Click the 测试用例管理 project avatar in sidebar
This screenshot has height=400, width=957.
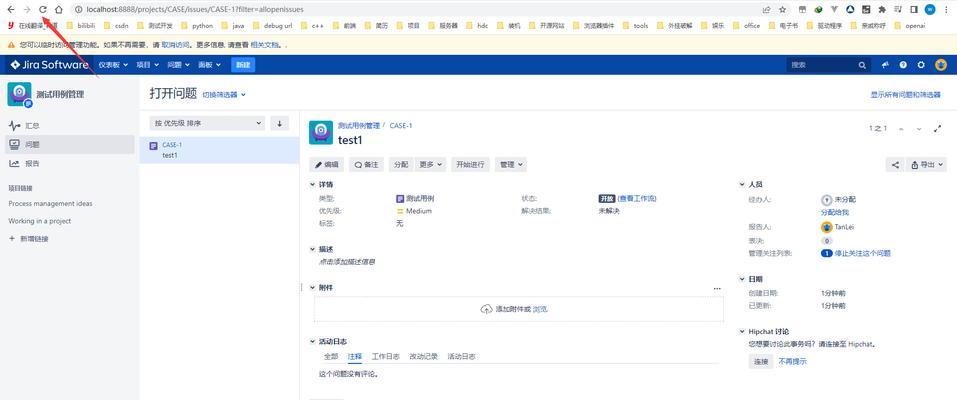[x=20, y=95]
